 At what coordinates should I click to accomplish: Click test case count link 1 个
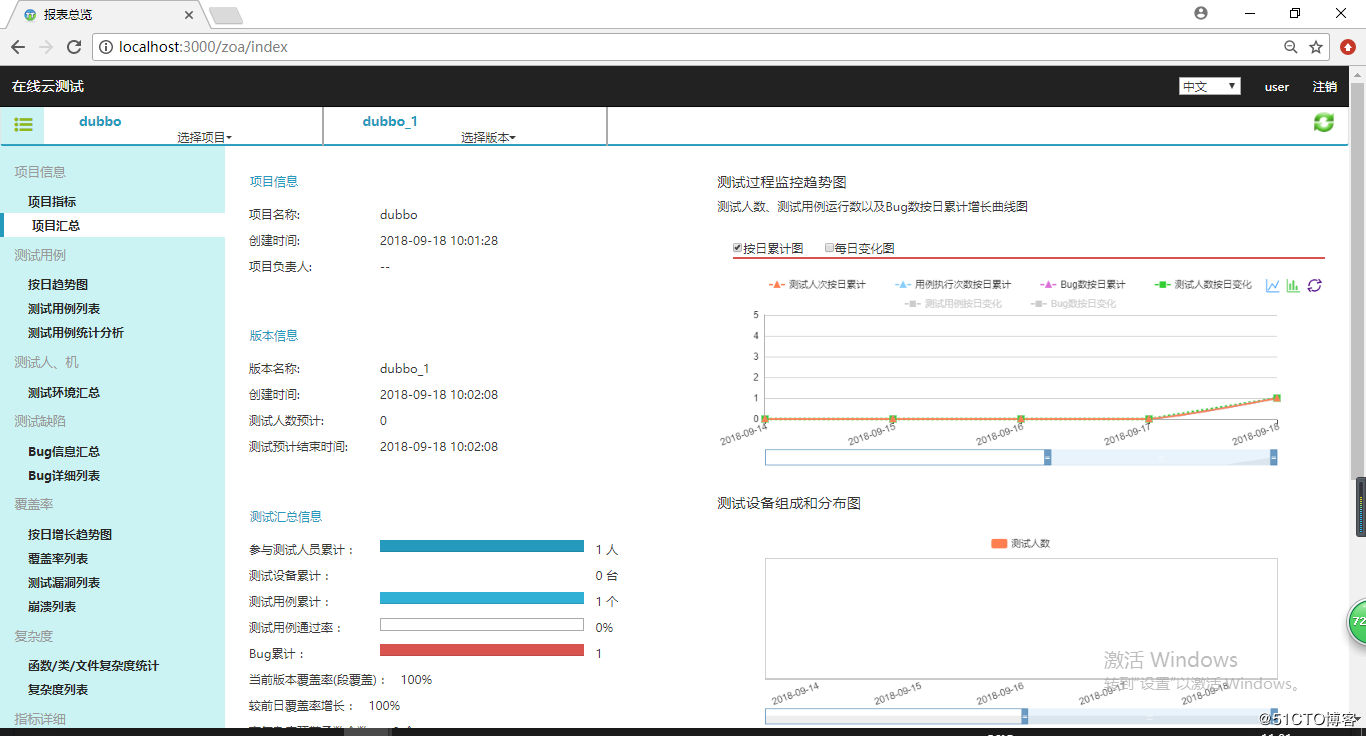point(607,602)
